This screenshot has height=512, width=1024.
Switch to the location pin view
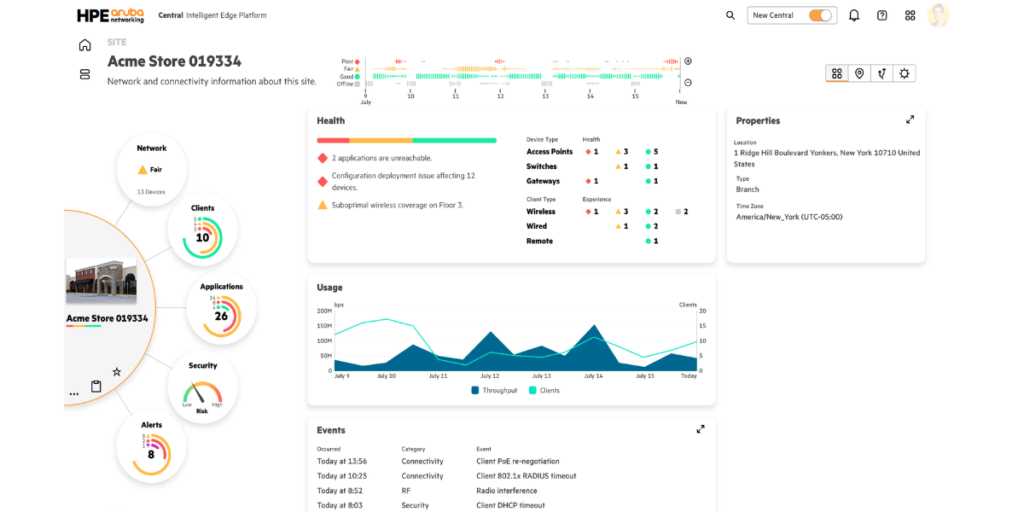[x=859, y=73]
